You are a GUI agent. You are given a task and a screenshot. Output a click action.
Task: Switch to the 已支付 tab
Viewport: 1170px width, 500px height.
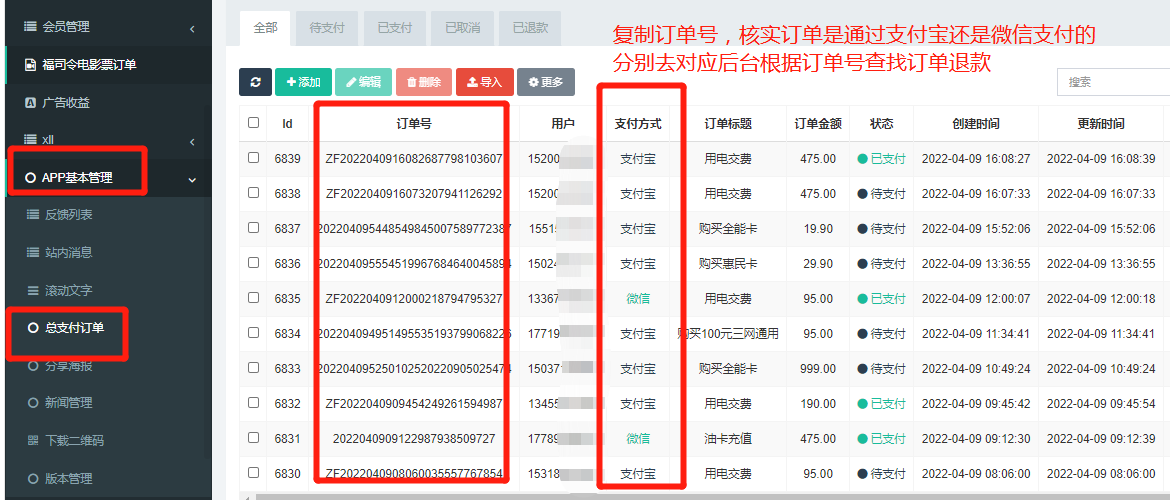tap(394, 28)
